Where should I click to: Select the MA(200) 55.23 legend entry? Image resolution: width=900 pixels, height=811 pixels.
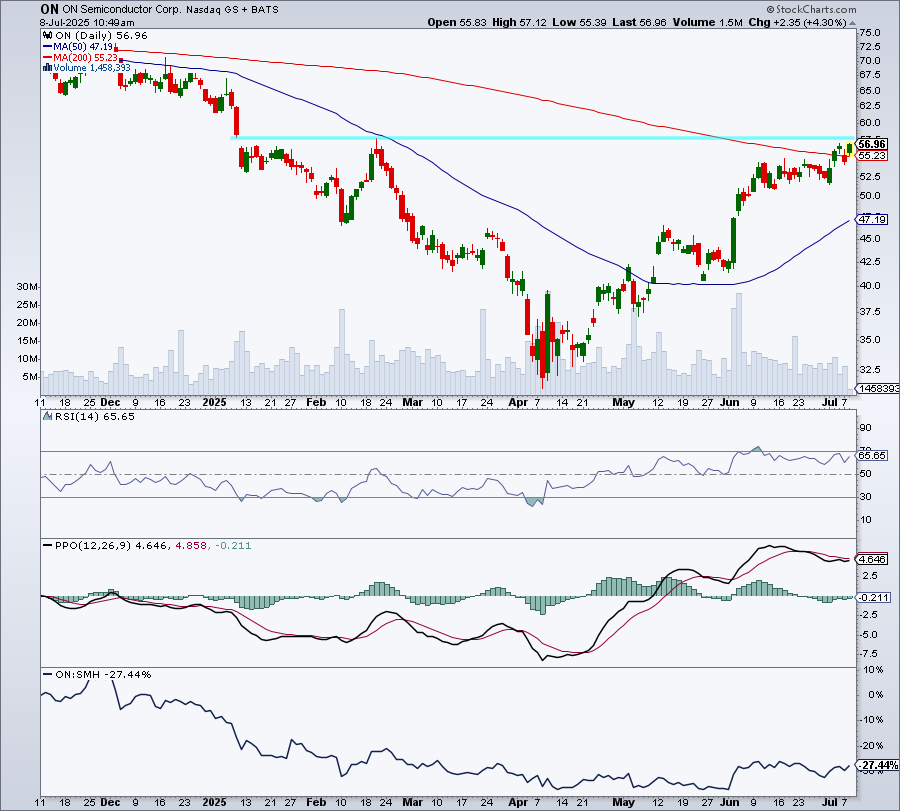tap(86, 57)
